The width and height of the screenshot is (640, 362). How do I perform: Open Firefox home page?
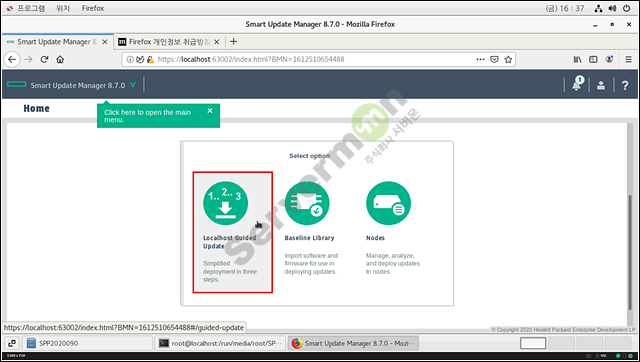click(x=60, y=60)
